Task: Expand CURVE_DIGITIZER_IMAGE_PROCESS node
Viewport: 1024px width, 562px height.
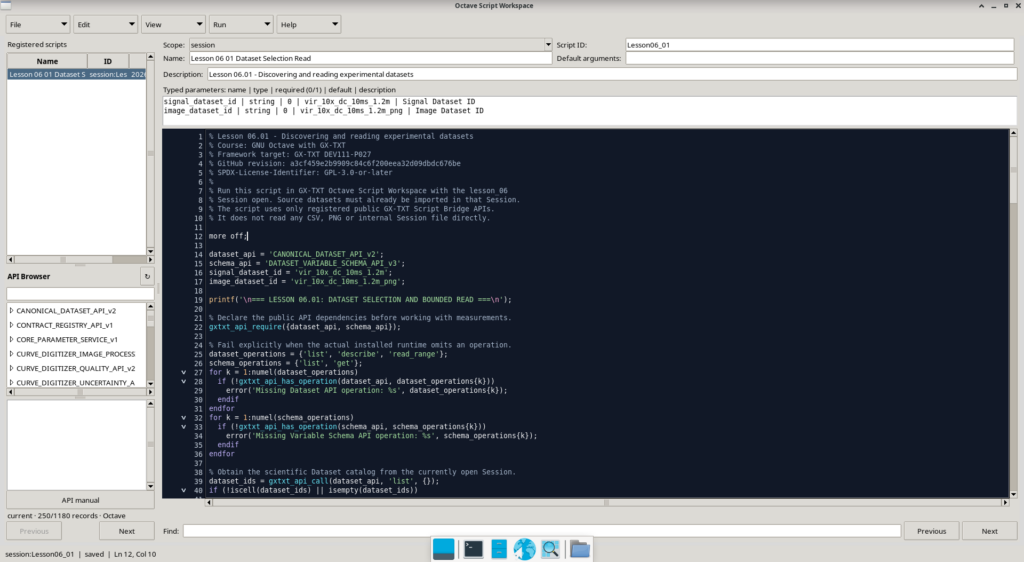Action: click(x=12, y=354)
